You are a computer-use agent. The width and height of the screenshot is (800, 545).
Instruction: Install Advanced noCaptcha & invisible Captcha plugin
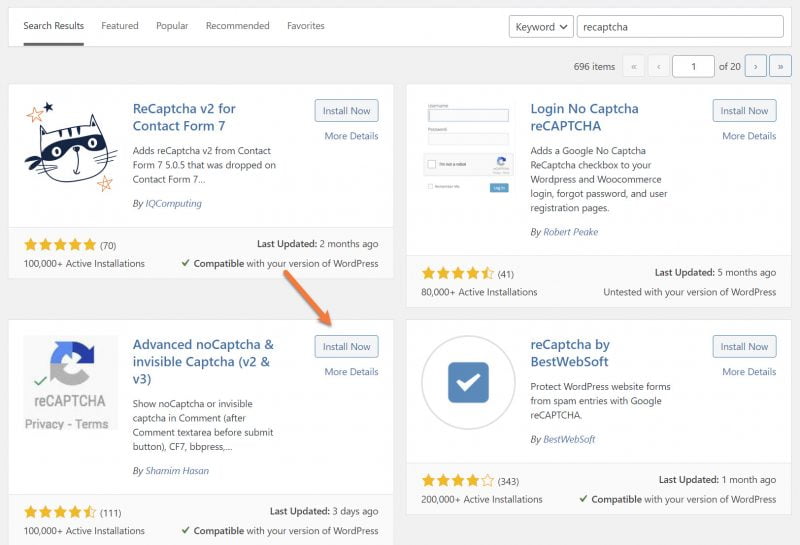coord(346,346)
